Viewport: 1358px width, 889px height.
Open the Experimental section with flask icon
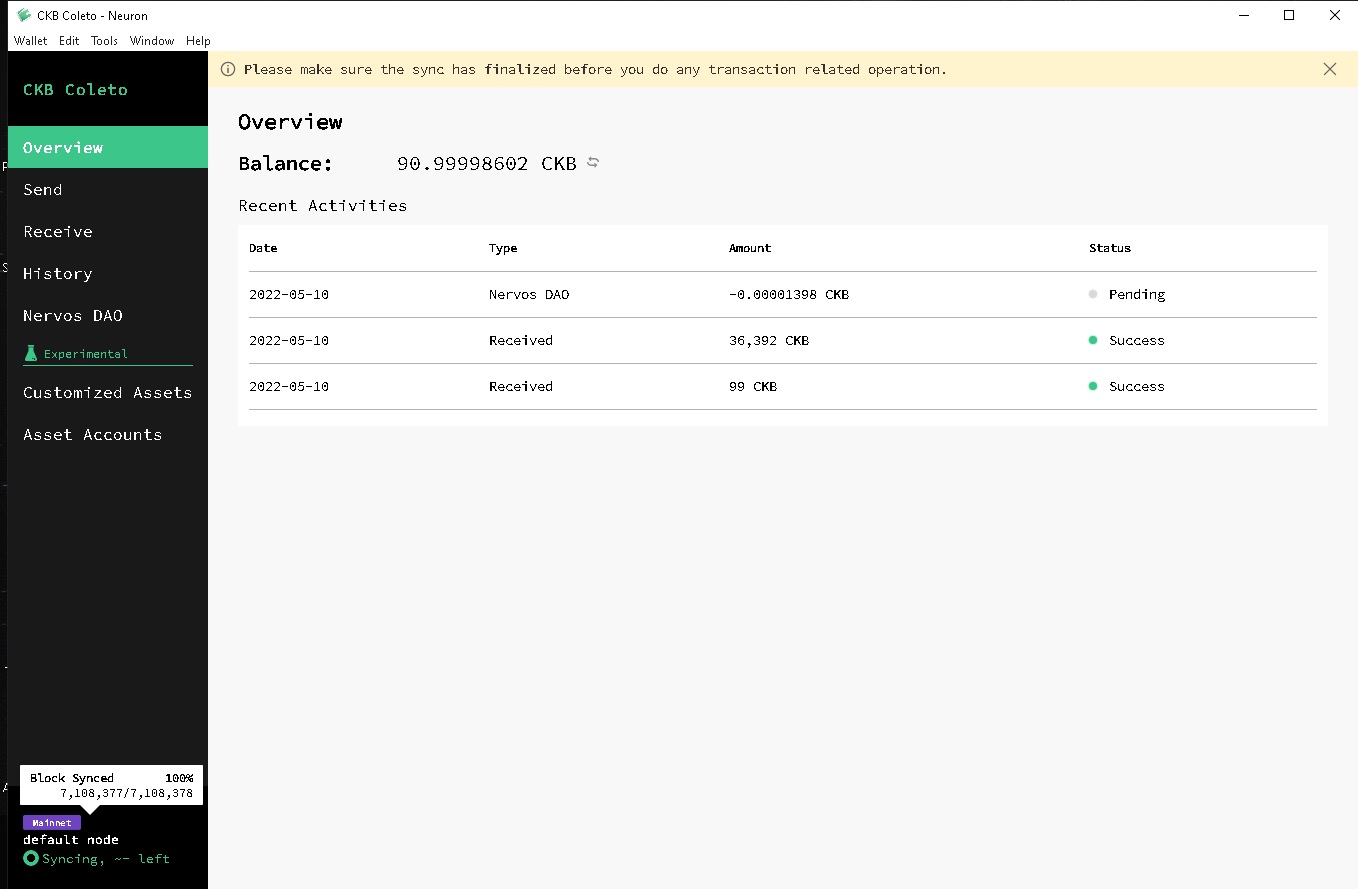86,353
